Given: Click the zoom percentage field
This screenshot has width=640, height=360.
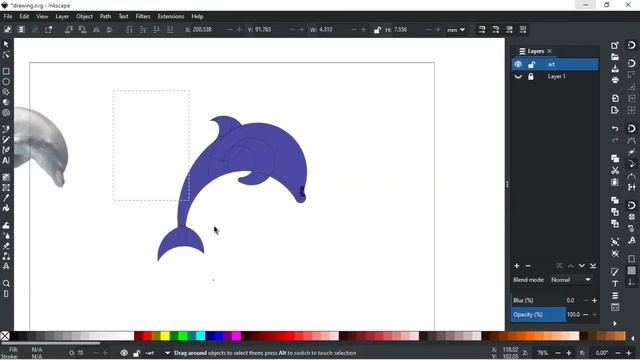Looking at the screenshot, I should pyautogui.click(x=542, y=353).
